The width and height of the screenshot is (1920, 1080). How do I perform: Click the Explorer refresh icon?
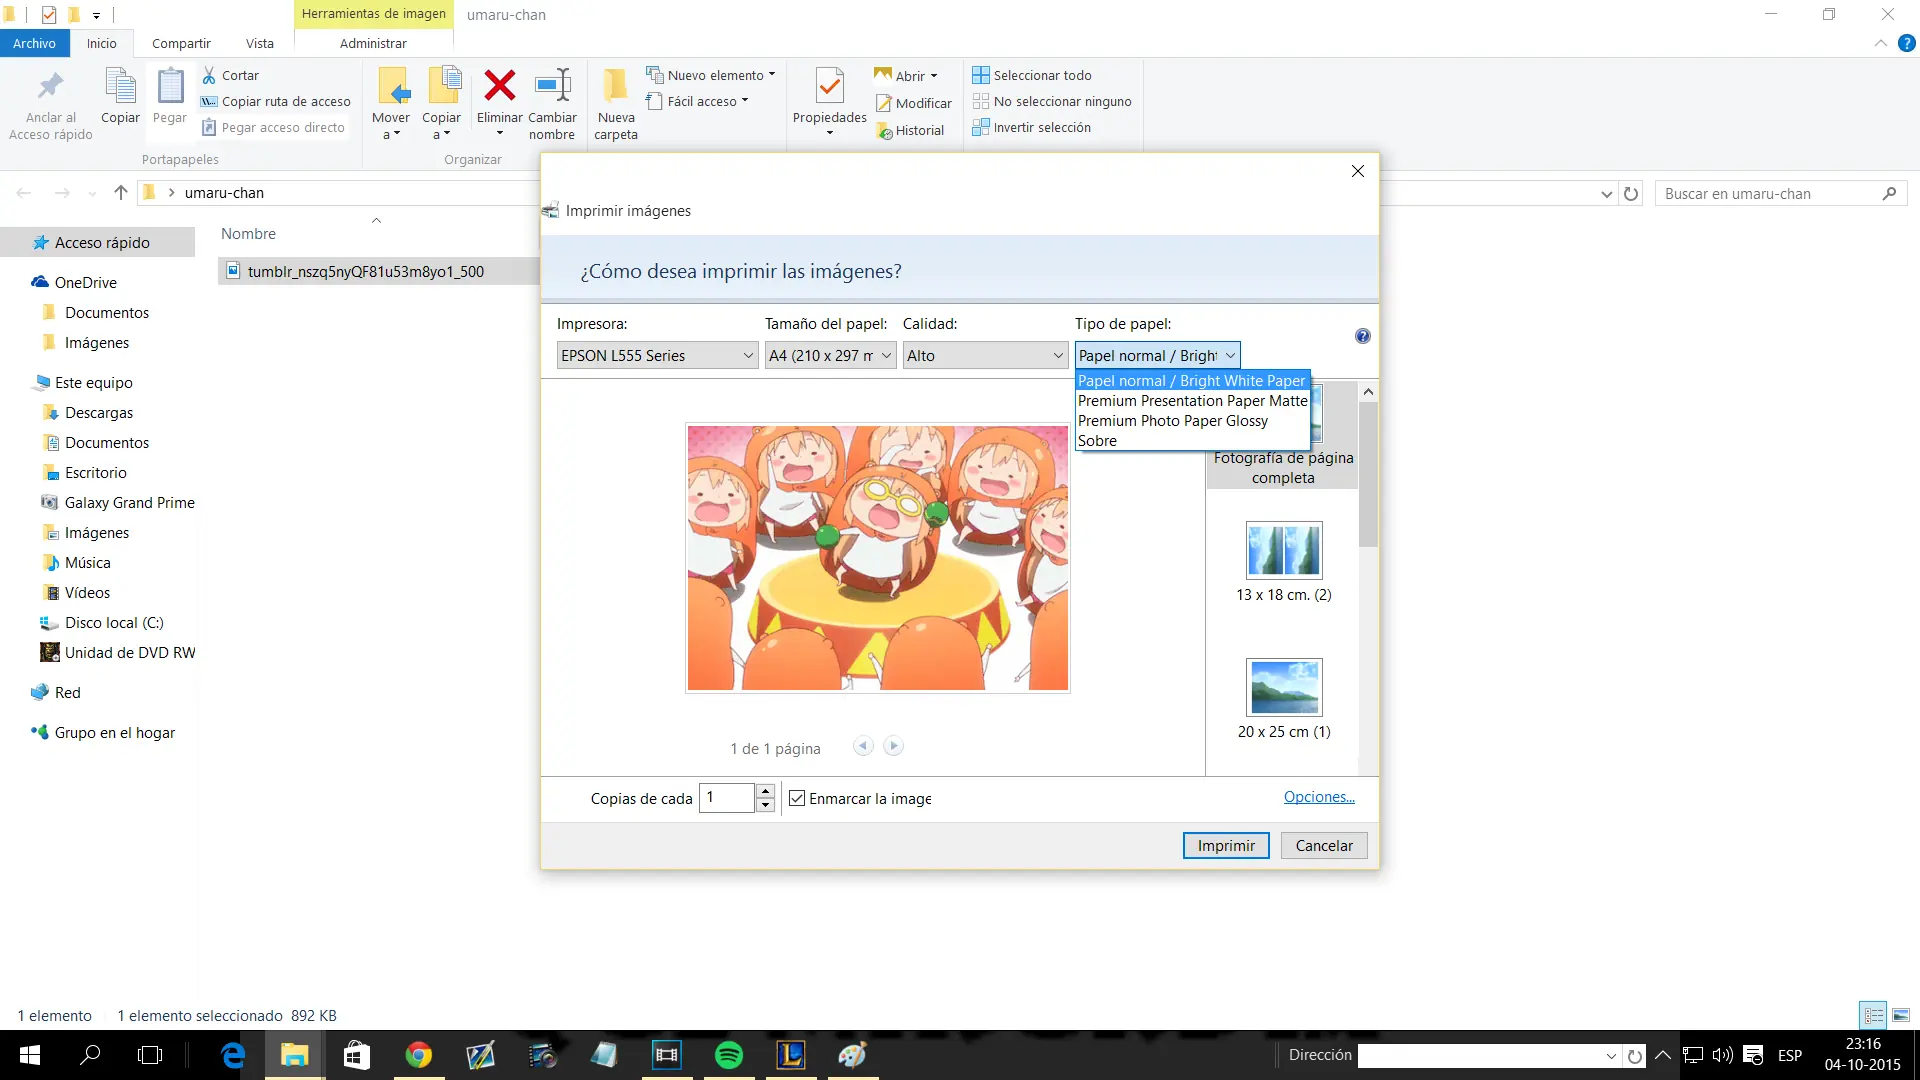point(1631,194)
